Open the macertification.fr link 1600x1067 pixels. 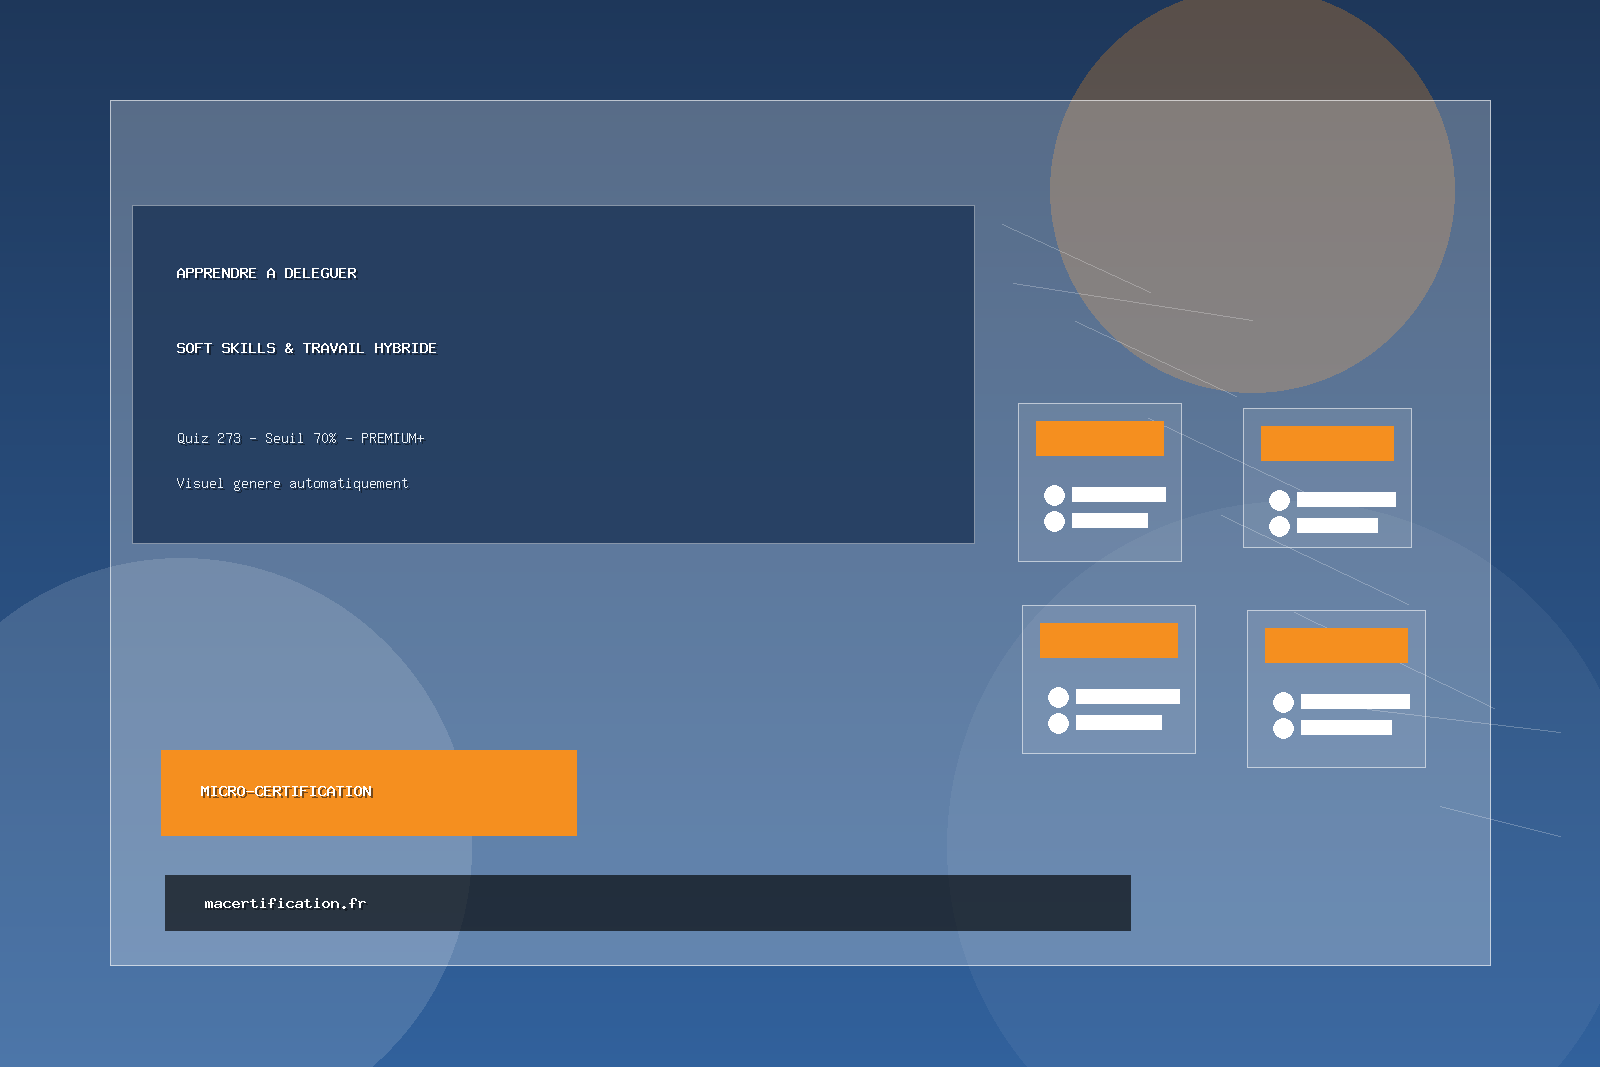(285, 903)
